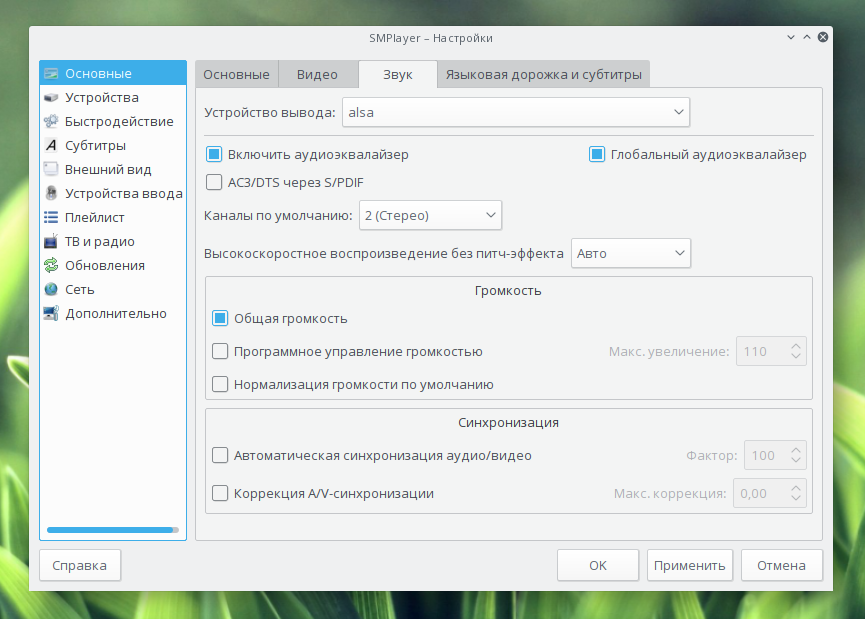Click the ТВ и радио television icon
The height and width of the screenshot is (619, 865).
click(51, 241)
